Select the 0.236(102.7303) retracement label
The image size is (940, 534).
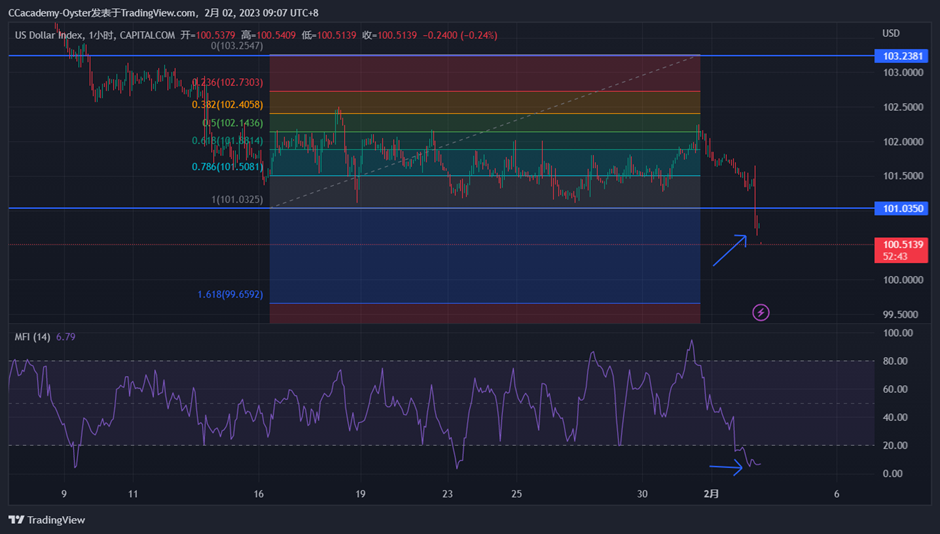(x=227, y=82)
